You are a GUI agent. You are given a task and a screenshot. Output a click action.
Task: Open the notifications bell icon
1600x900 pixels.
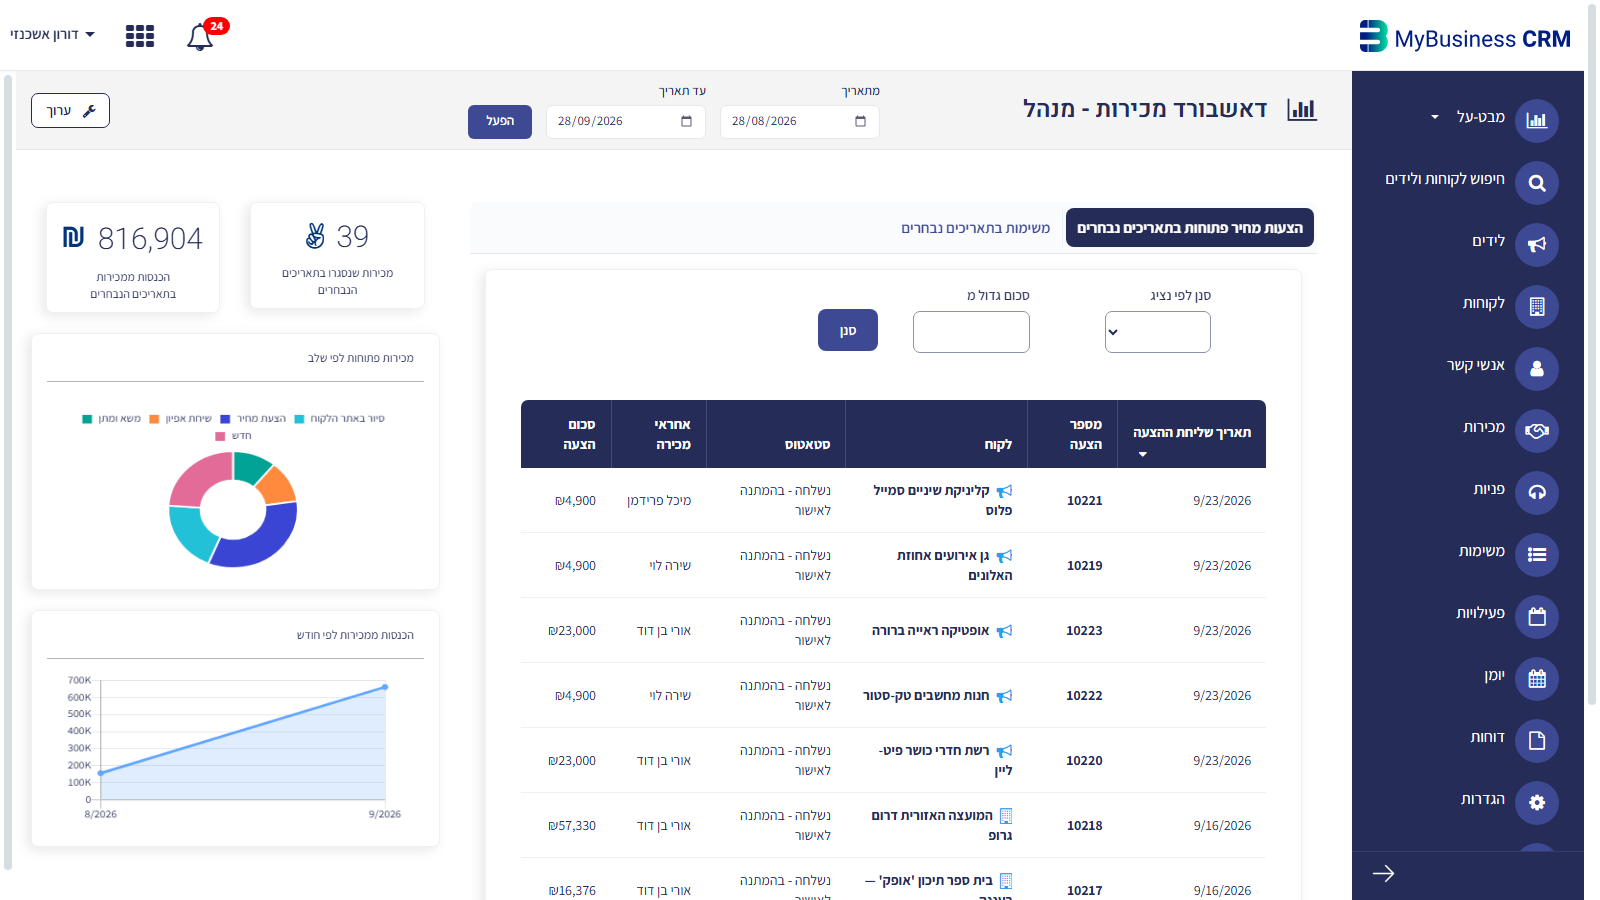(200, 37)
